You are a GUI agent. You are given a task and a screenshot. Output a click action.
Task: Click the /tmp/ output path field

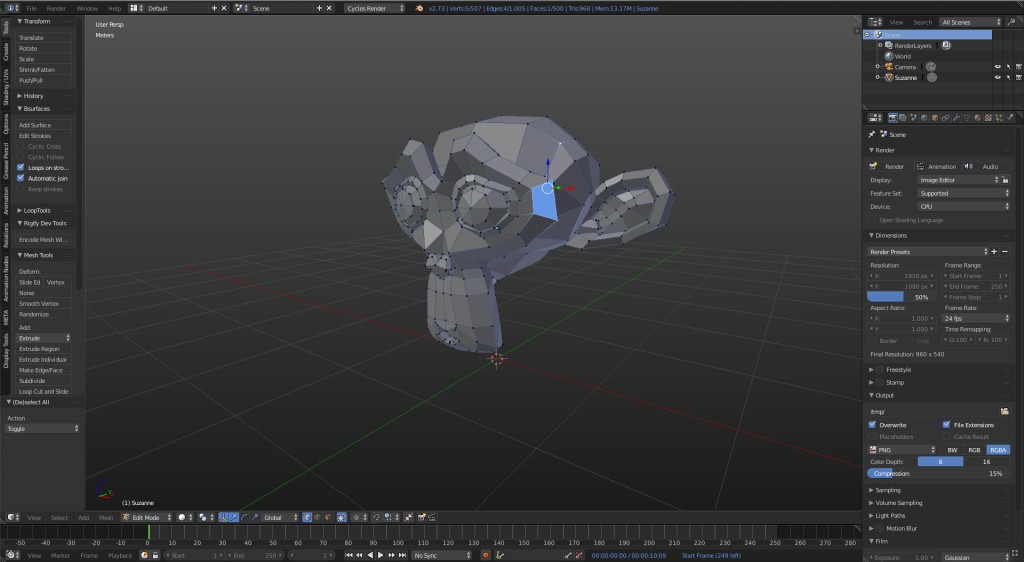(x=933, y=411)
